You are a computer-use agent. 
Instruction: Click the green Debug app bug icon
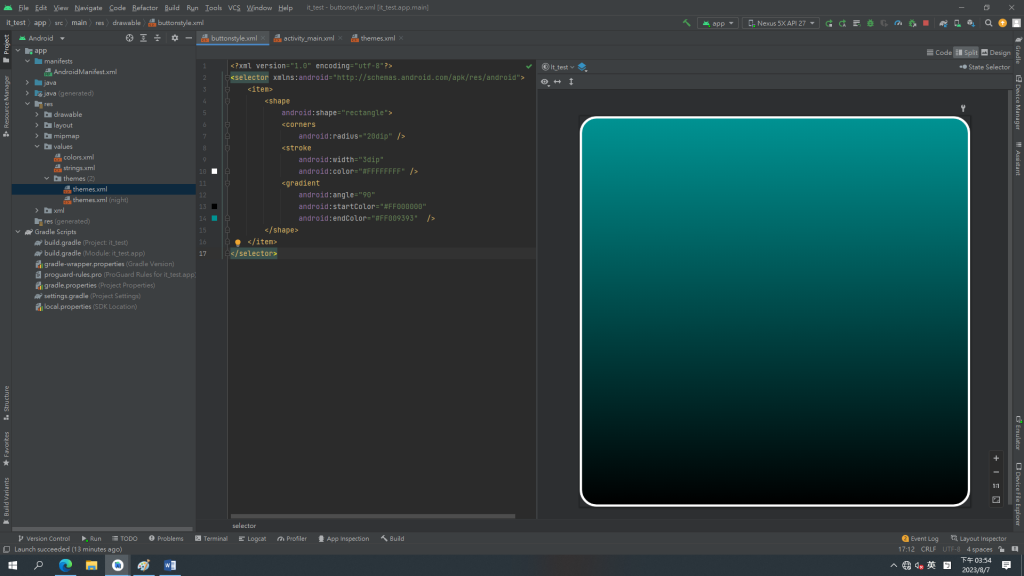870,23
